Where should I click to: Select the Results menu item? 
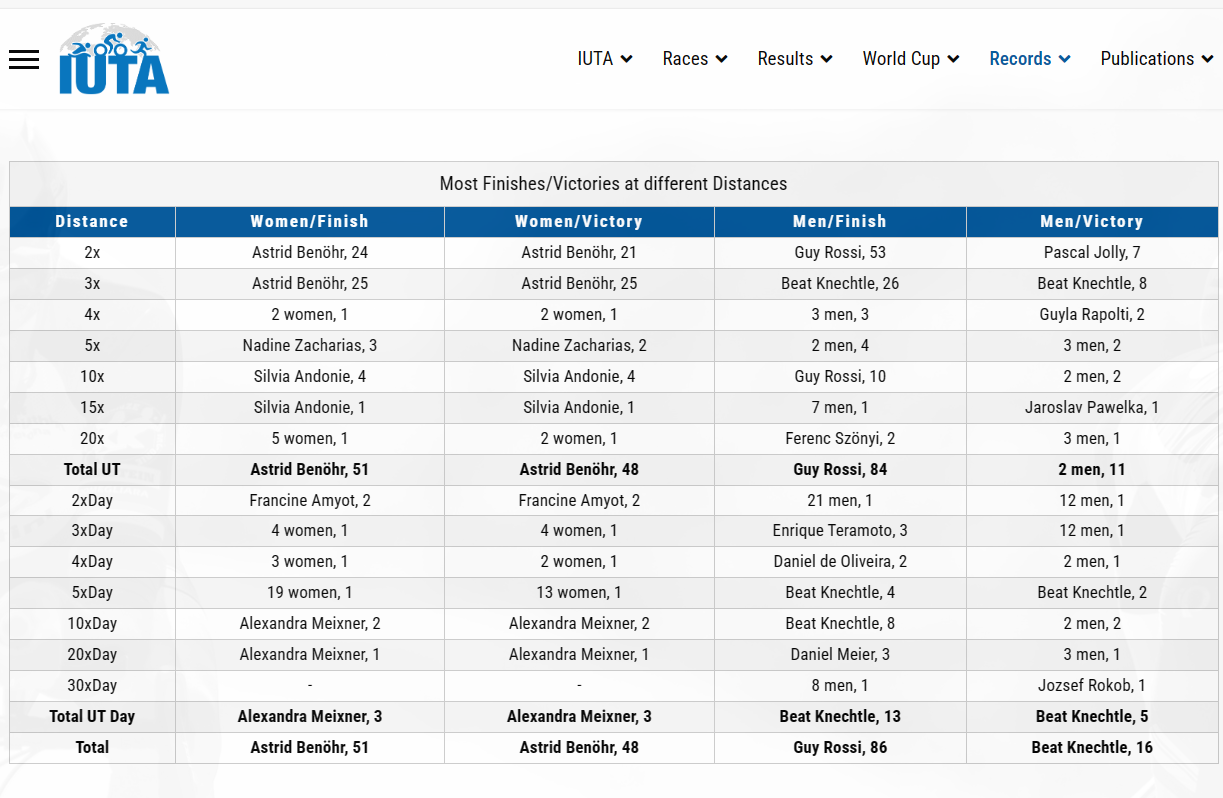point(785,59)
